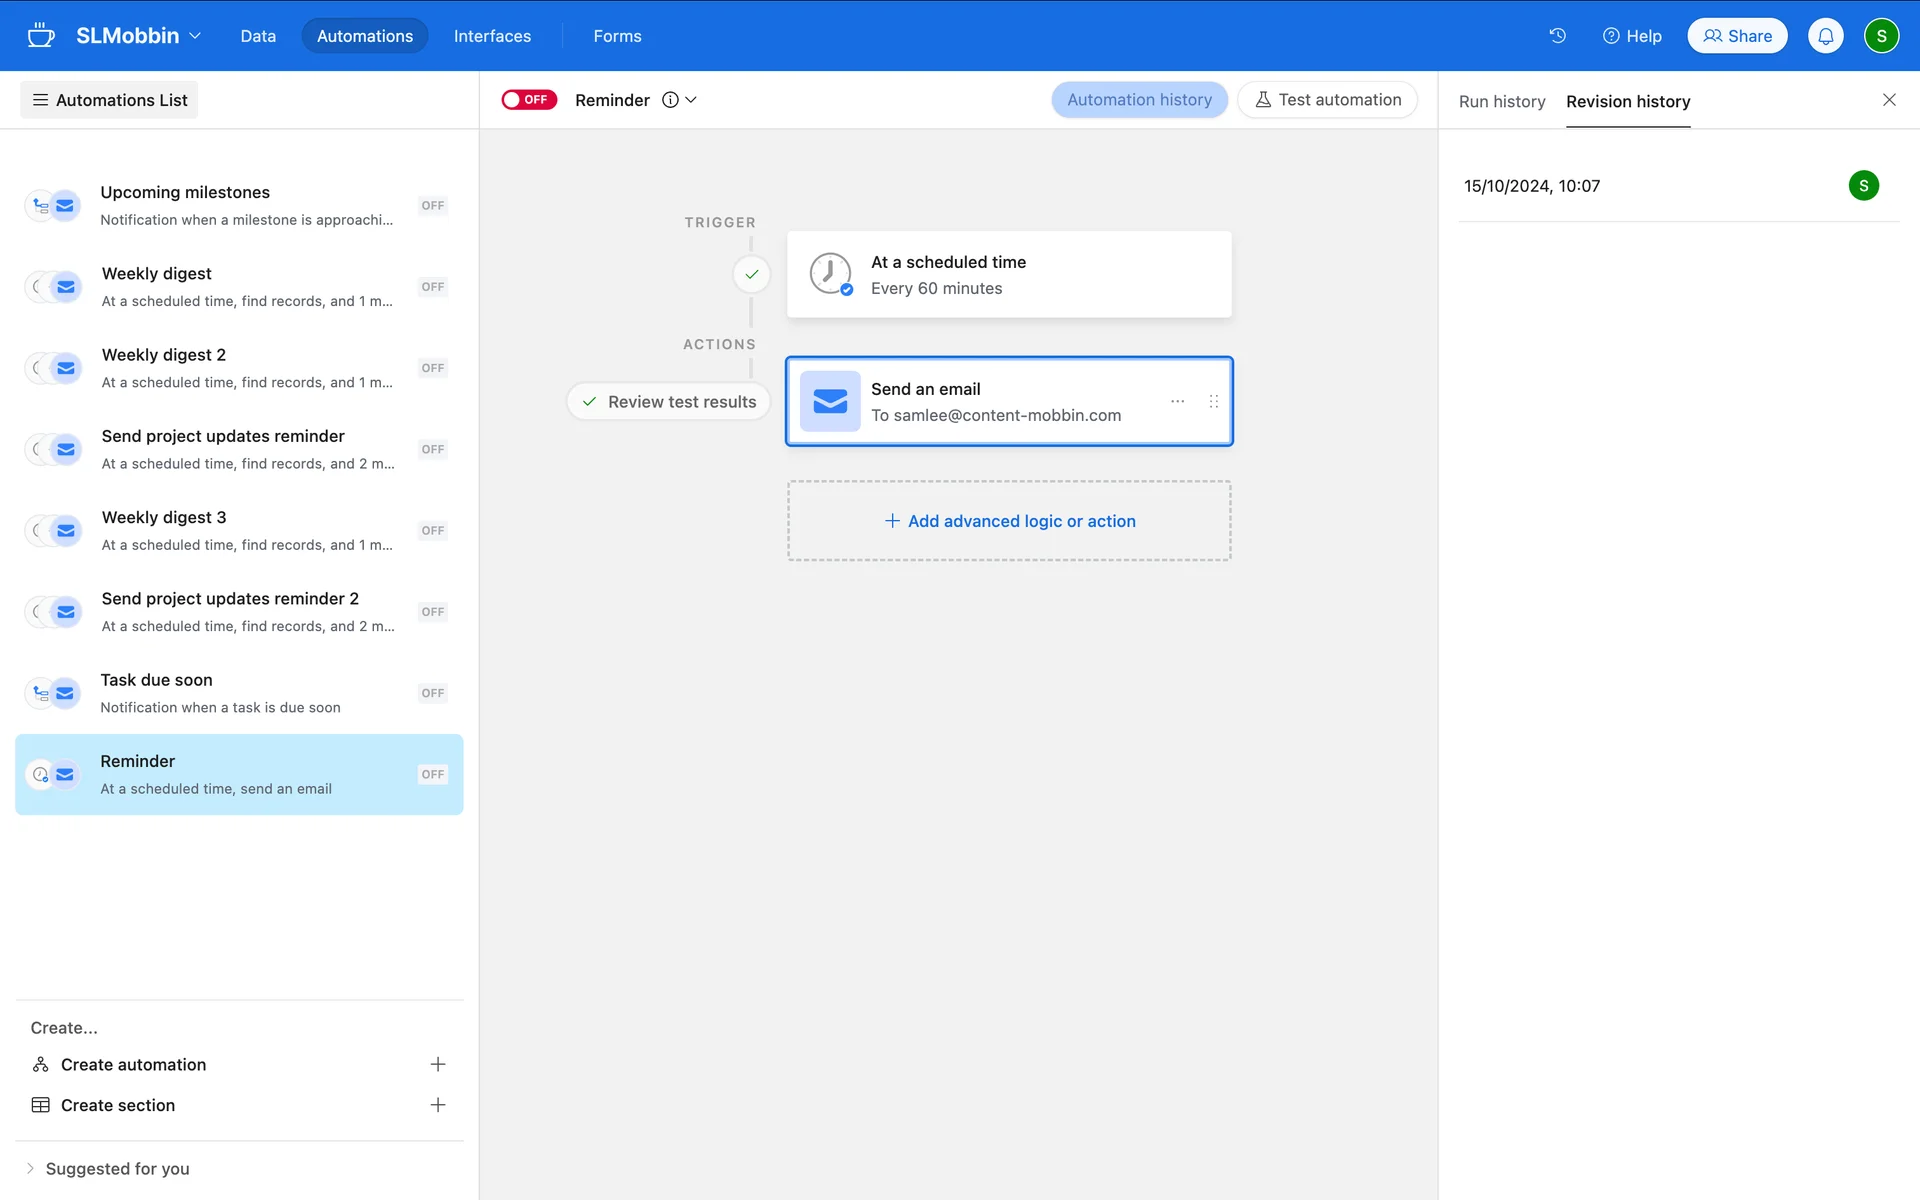Viewport: 1920px width, 1200px height.
Task: Click the scheduled time clock icon
Action: coord(830,274)
